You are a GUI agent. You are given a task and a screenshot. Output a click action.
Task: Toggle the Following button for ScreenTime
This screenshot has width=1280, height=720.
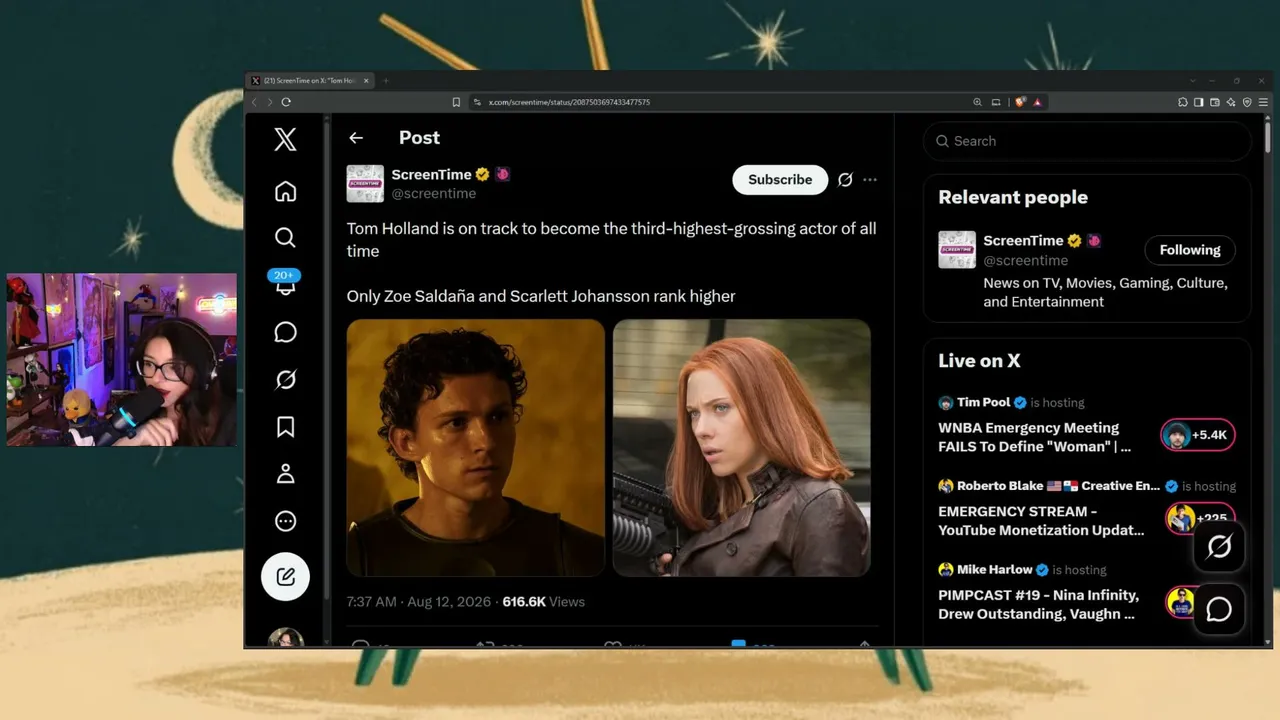(x=1190, y=250)
